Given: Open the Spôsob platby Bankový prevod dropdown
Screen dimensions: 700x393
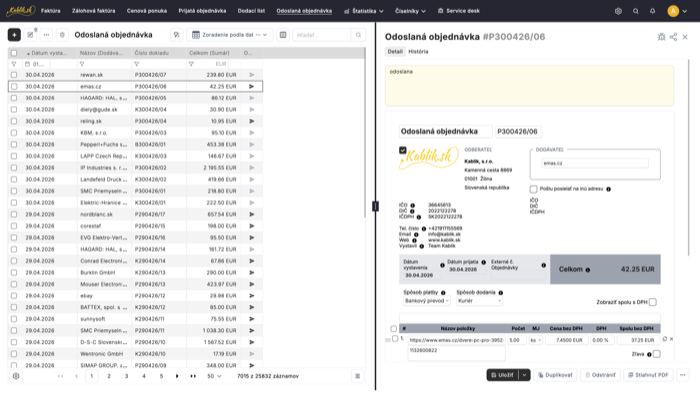Looking at the screenshot, I should click(x=427, y=301).
